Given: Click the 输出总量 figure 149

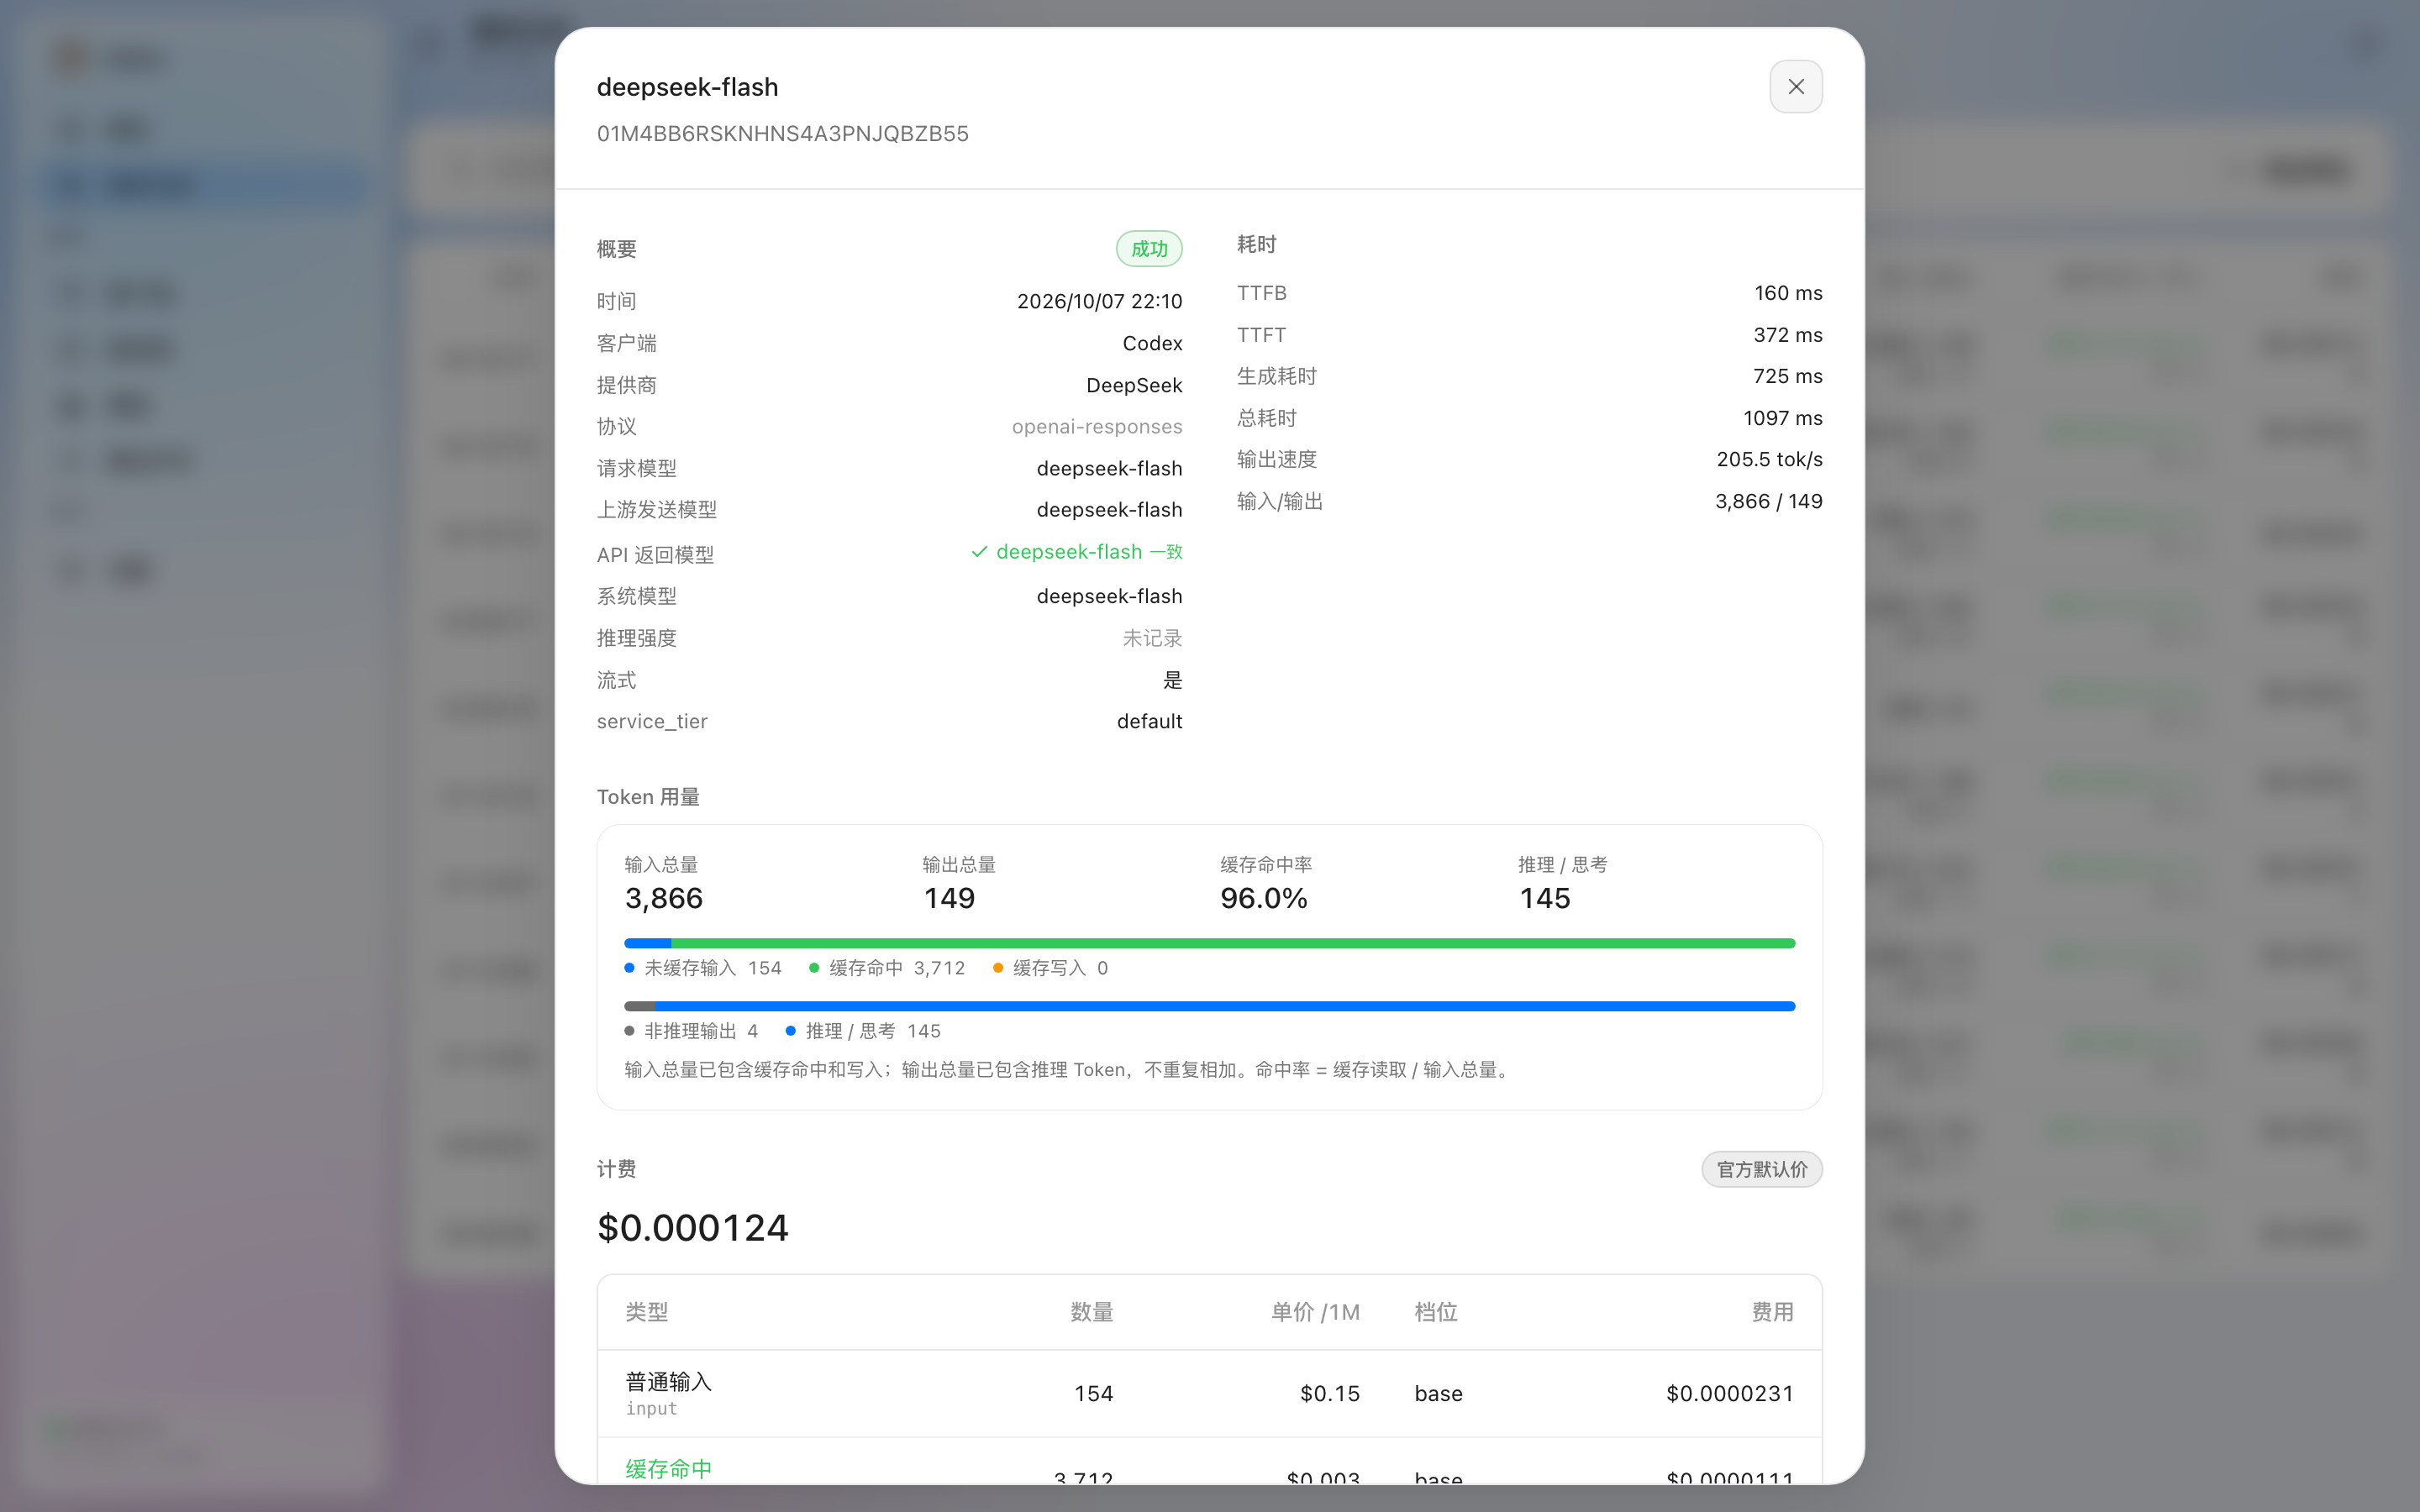Looking at the screenshot, I should coord(949,898).
